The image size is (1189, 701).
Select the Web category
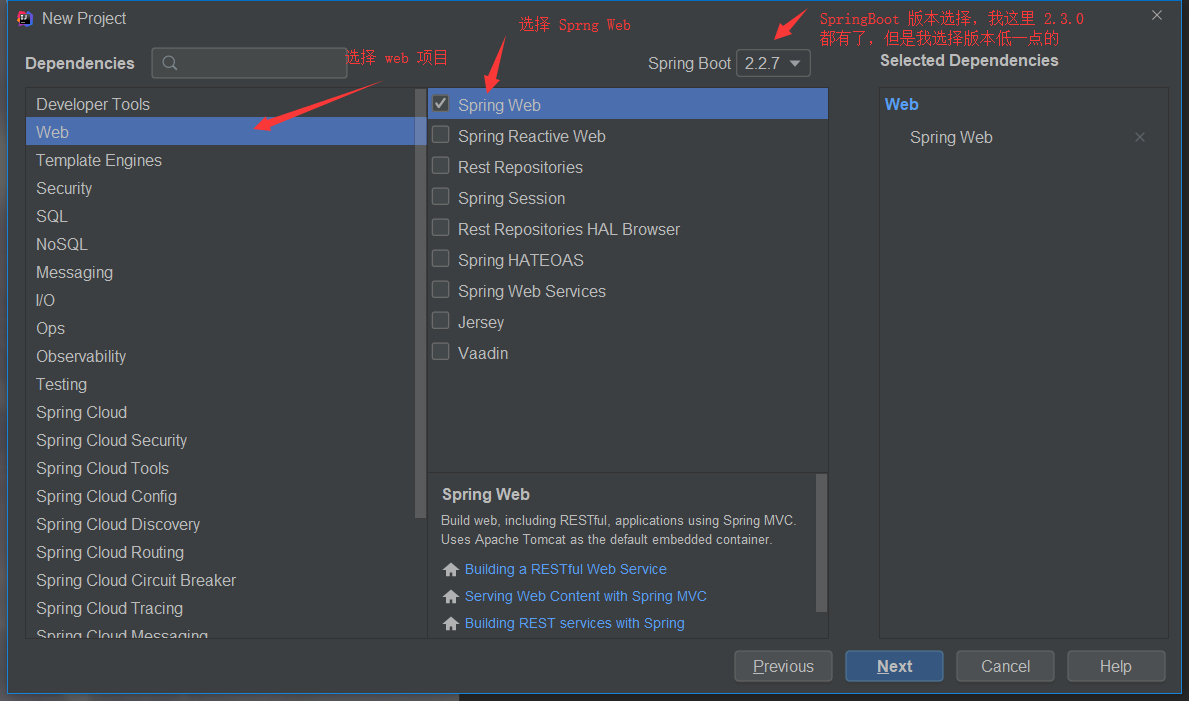coord(220,132)
